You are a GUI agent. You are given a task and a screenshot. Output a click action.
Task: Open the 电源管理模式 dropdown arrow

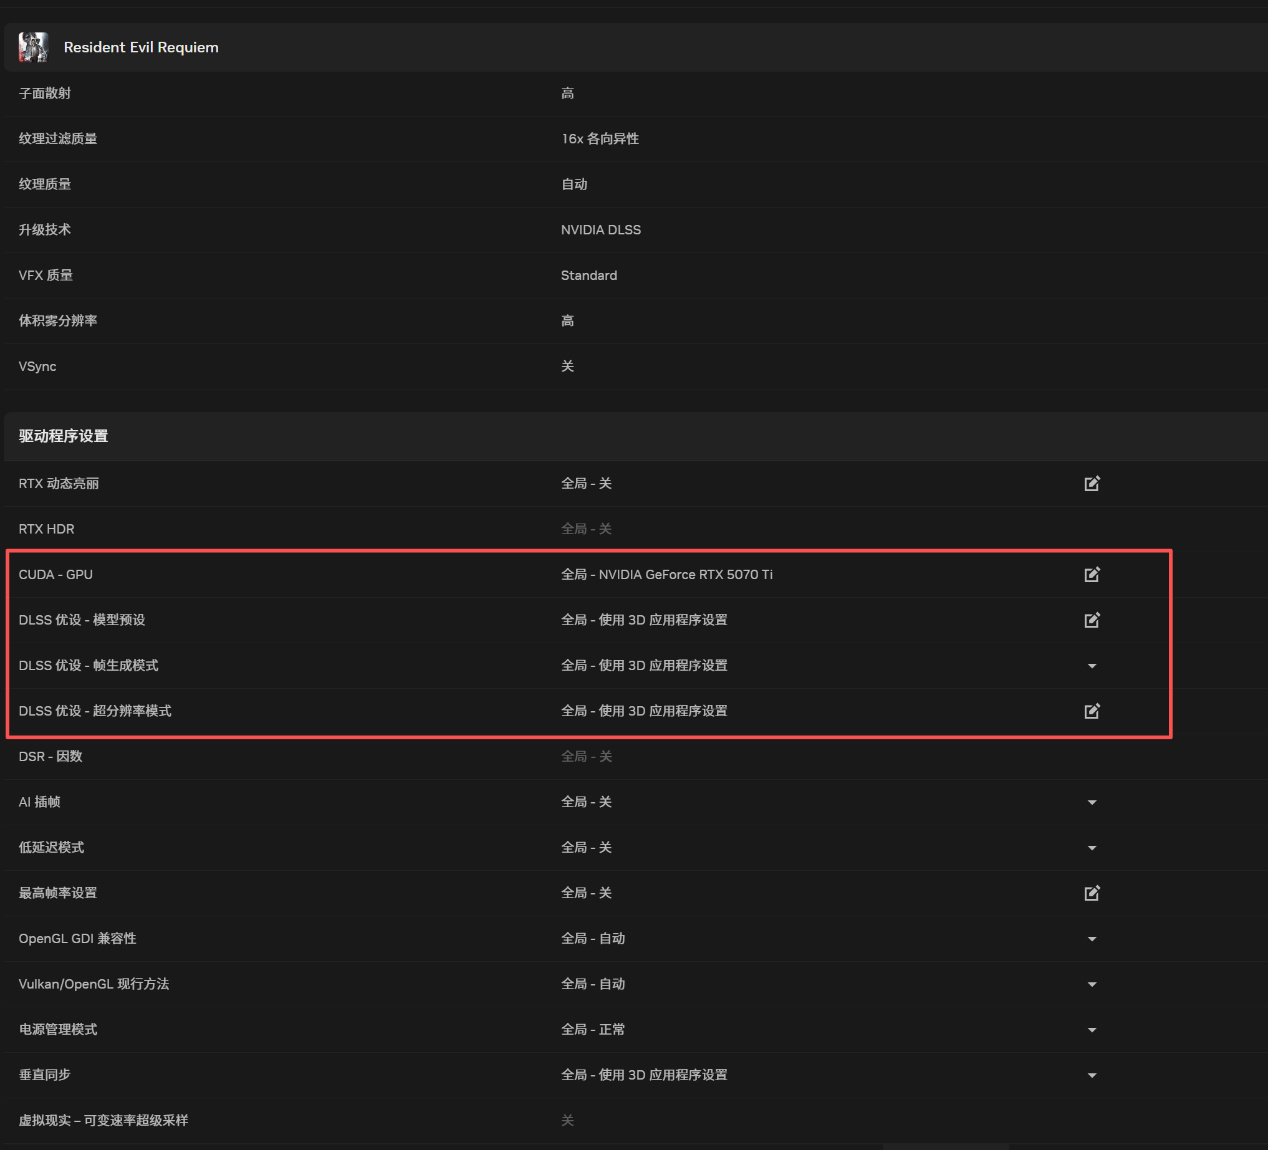pos(1092,1030)
